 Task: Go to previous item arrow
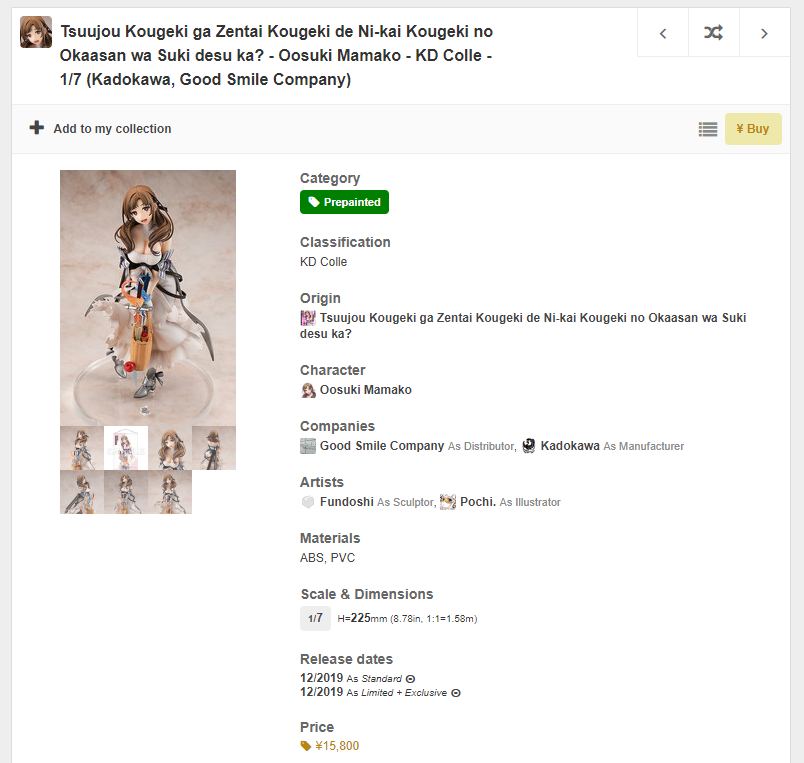663,33
